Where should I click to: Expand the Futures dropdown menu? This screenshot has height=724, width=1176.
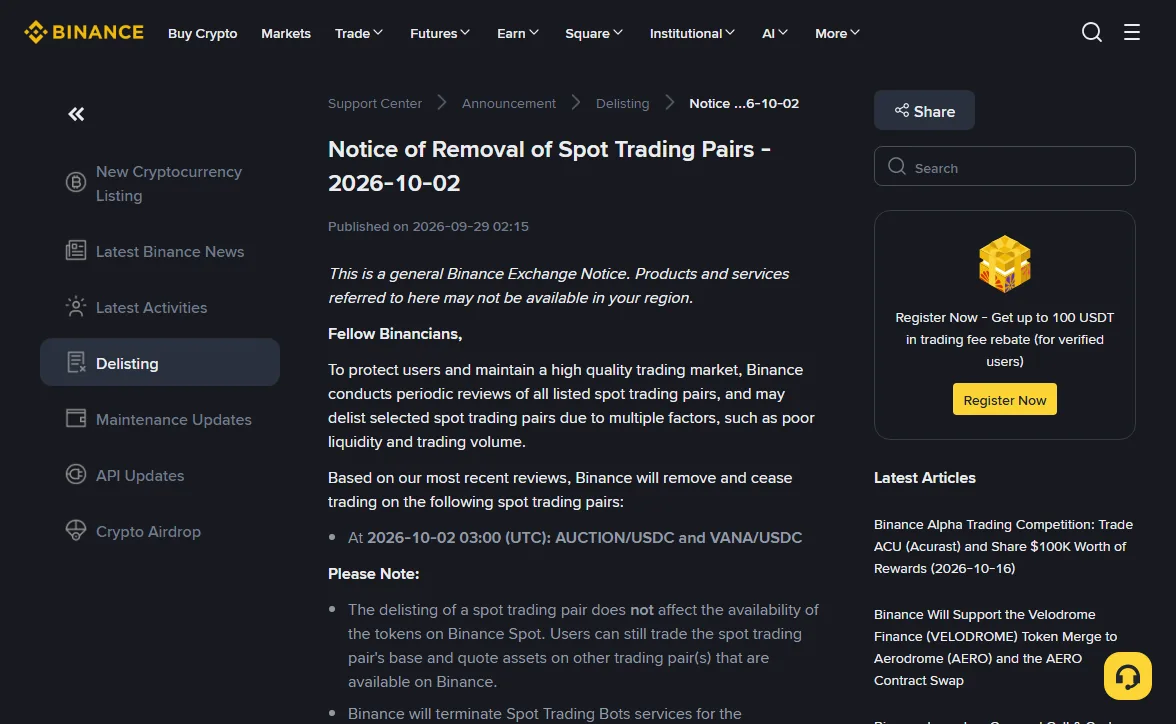440,33
